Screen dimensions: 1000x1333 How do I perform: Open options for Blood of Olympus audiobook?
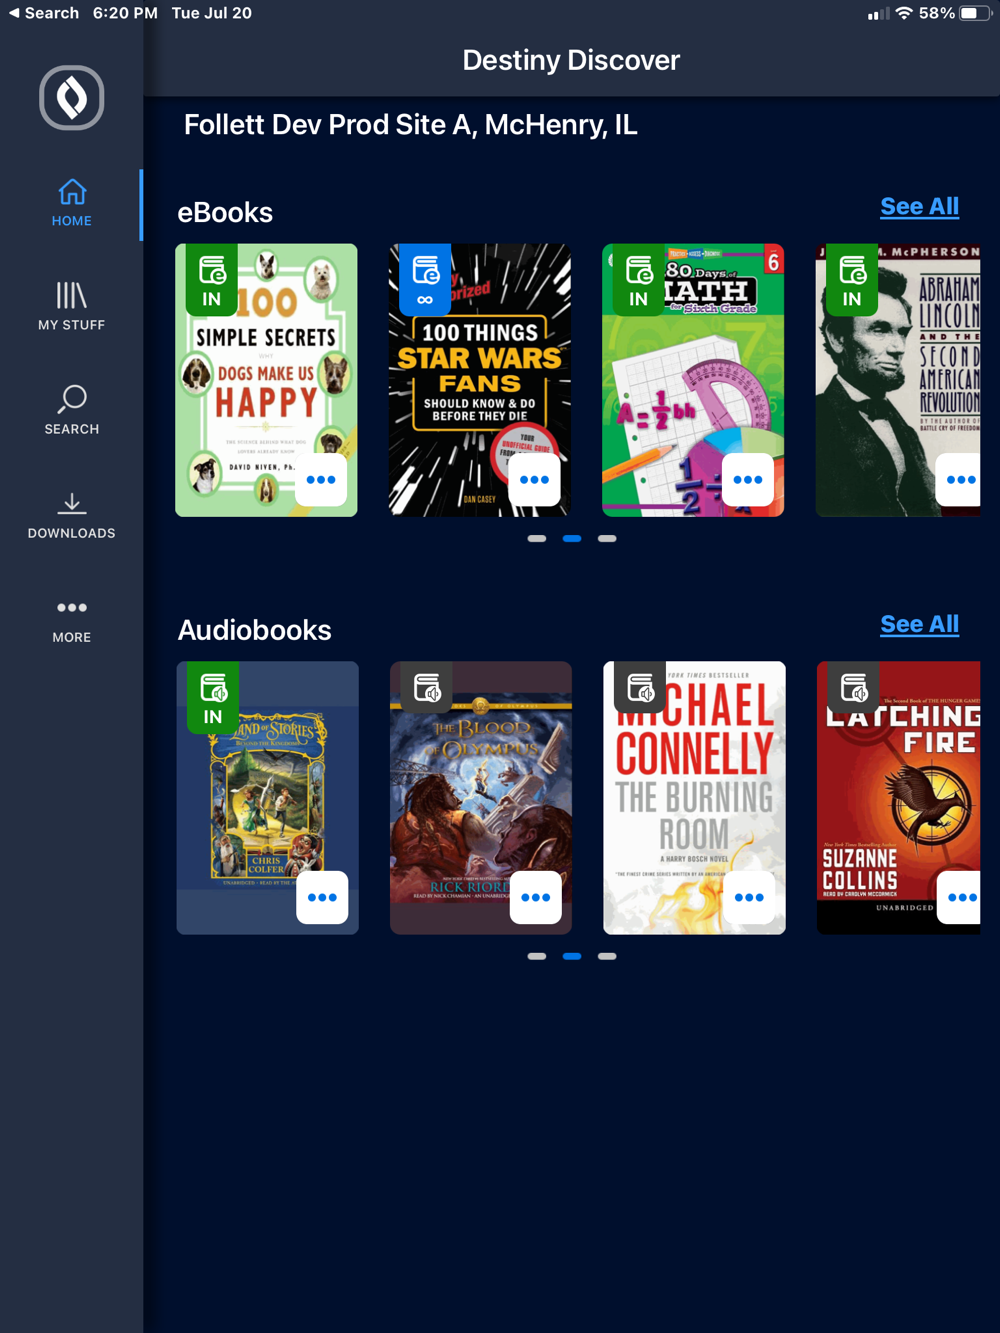coord(535,898)
